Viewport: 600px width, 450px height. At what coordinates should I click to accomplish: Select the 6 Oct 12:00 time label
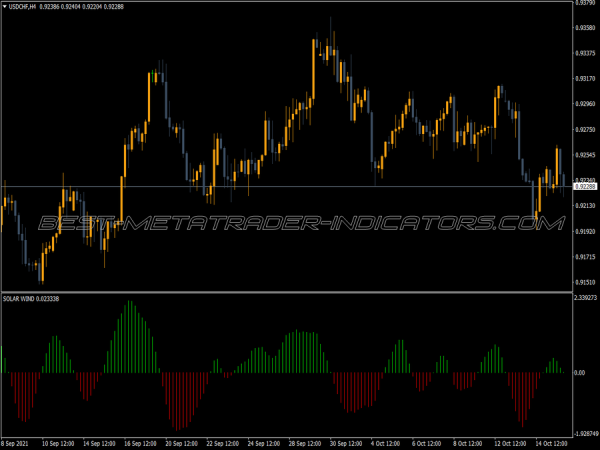pyautogui.click(x=427, y=443)
